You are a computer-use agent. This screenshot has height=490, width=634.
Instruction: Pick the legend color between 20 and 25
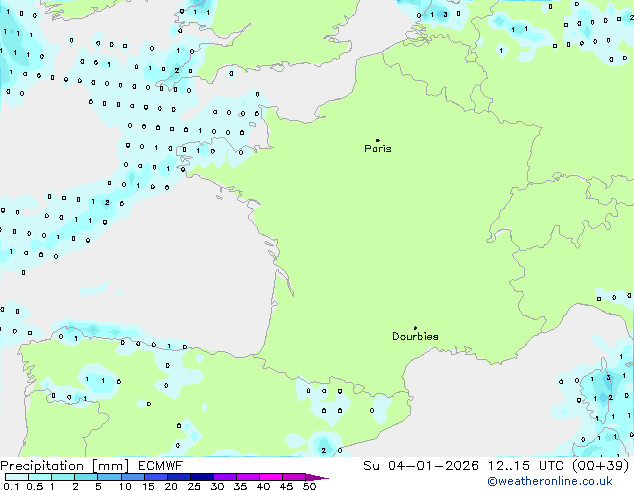pyautogui.click(x=180, y=478)
